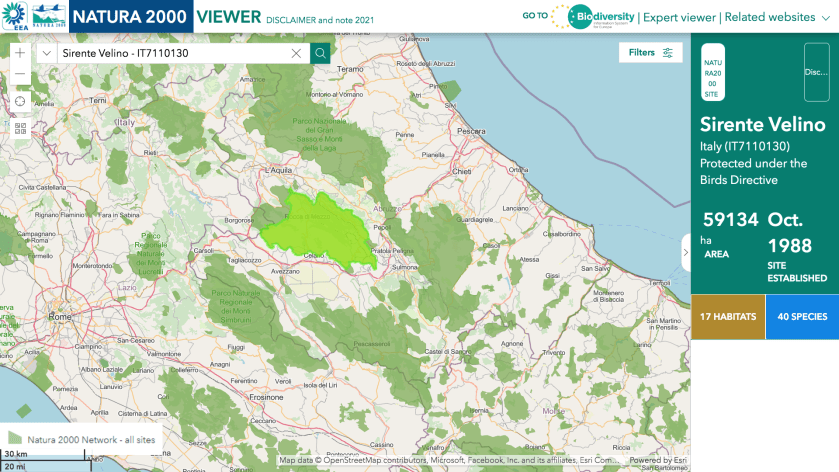Zoom out of the map

point(20,74)
